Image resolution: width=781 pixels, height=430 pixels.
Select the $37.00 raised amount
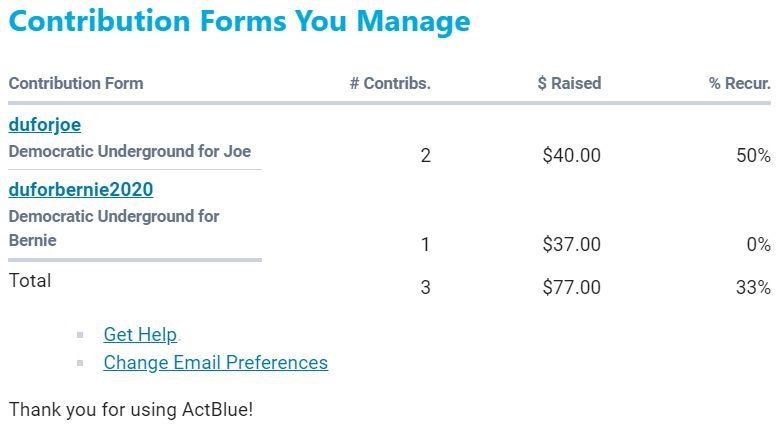click(x=571, y=245)
